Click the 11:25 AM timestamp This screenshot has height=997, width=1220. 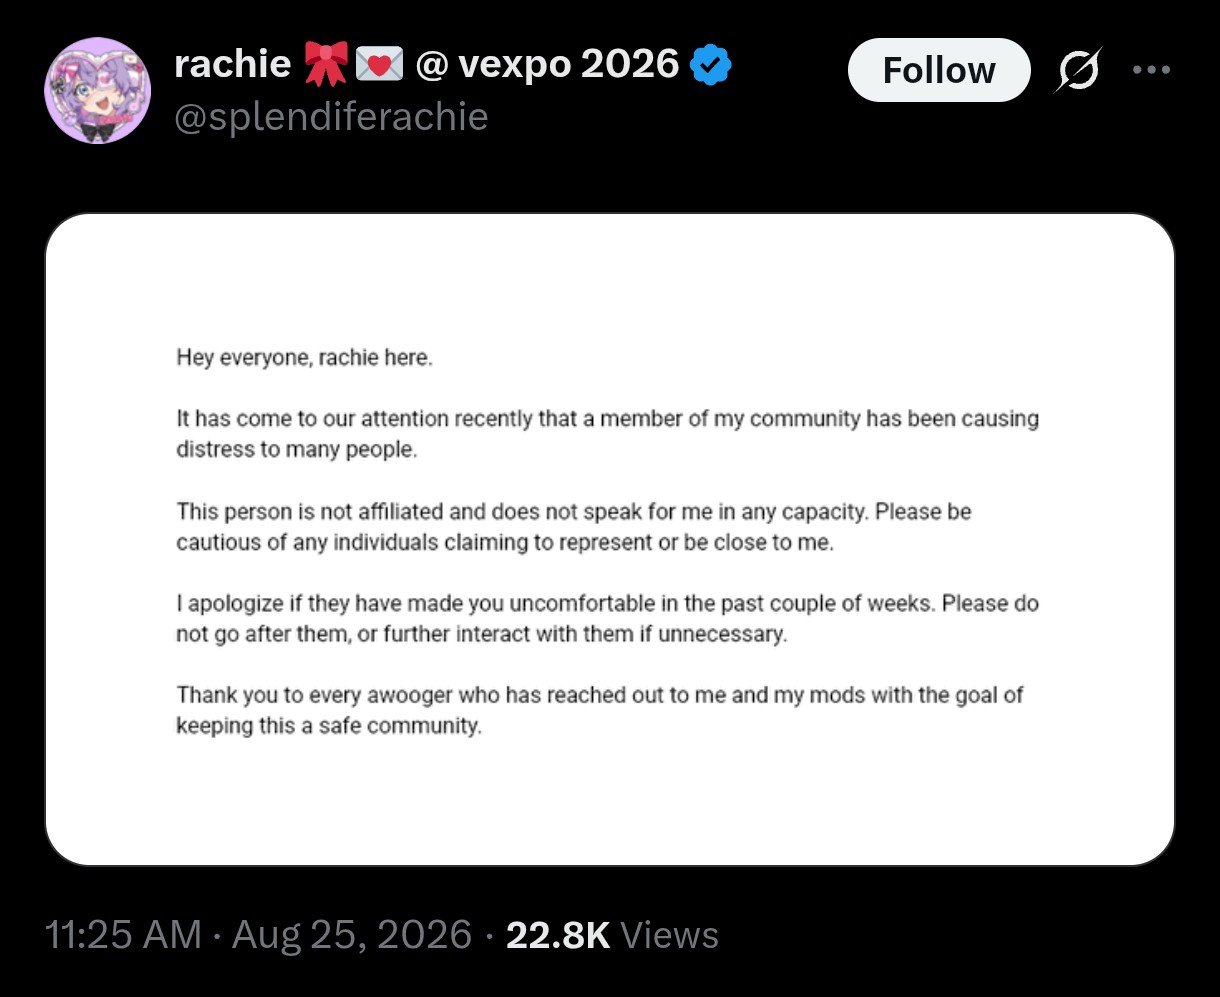coord(124,935)
